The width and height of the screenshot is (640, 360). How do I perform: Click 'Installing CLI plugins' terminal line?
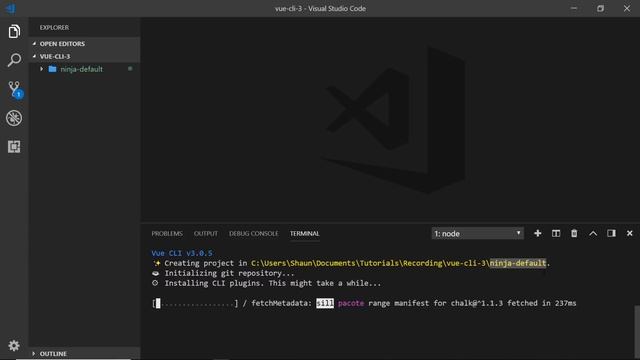273,283
